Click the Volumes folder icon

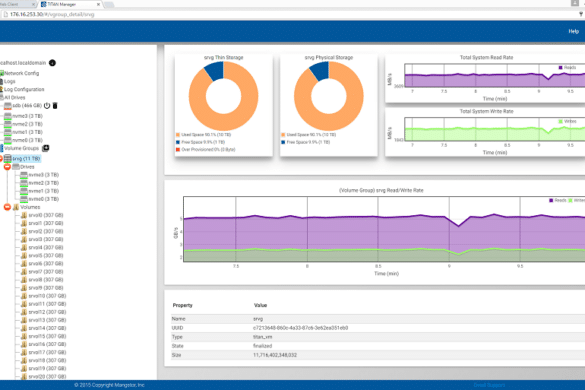coord(16,207)
